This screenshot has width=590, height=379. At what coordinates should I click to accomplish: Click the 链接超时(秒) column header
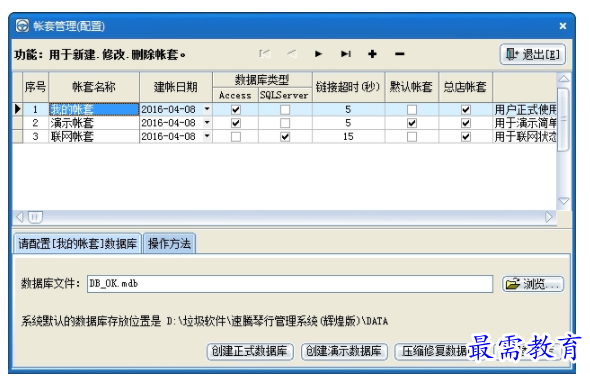(348, 87)
